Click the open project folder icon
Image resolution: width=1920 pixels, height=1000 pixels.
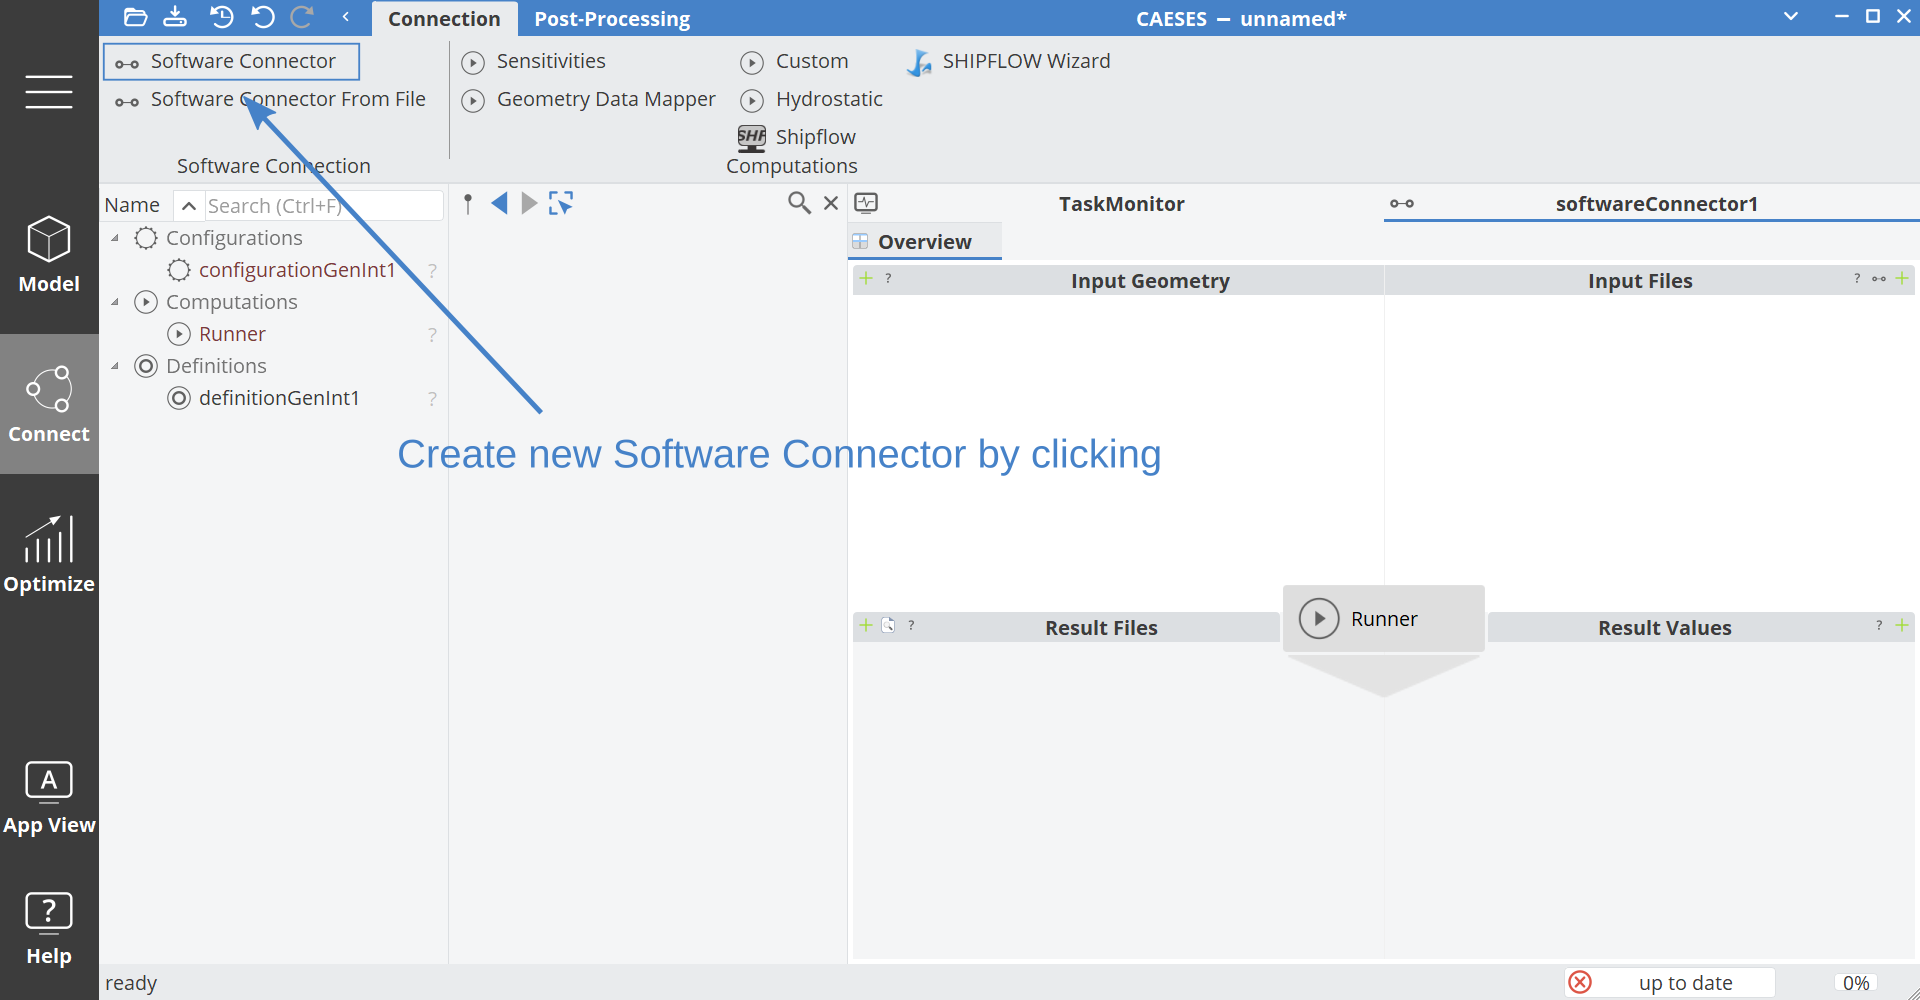pyautogui.click(x=135, y=17)
